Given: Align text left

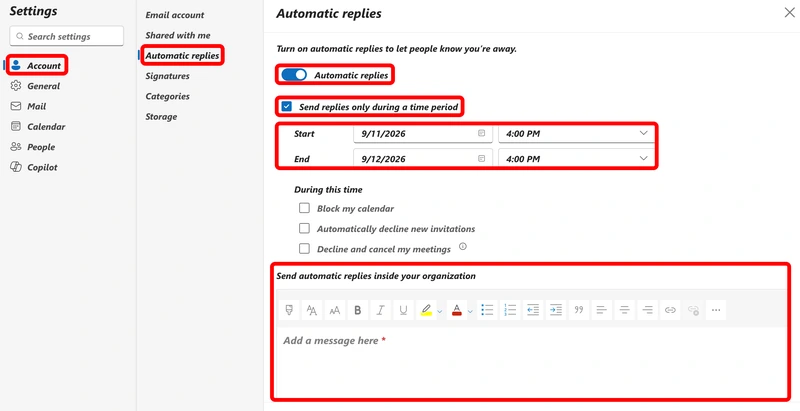Looking at the screenshot, I should [x=602, y=310].
